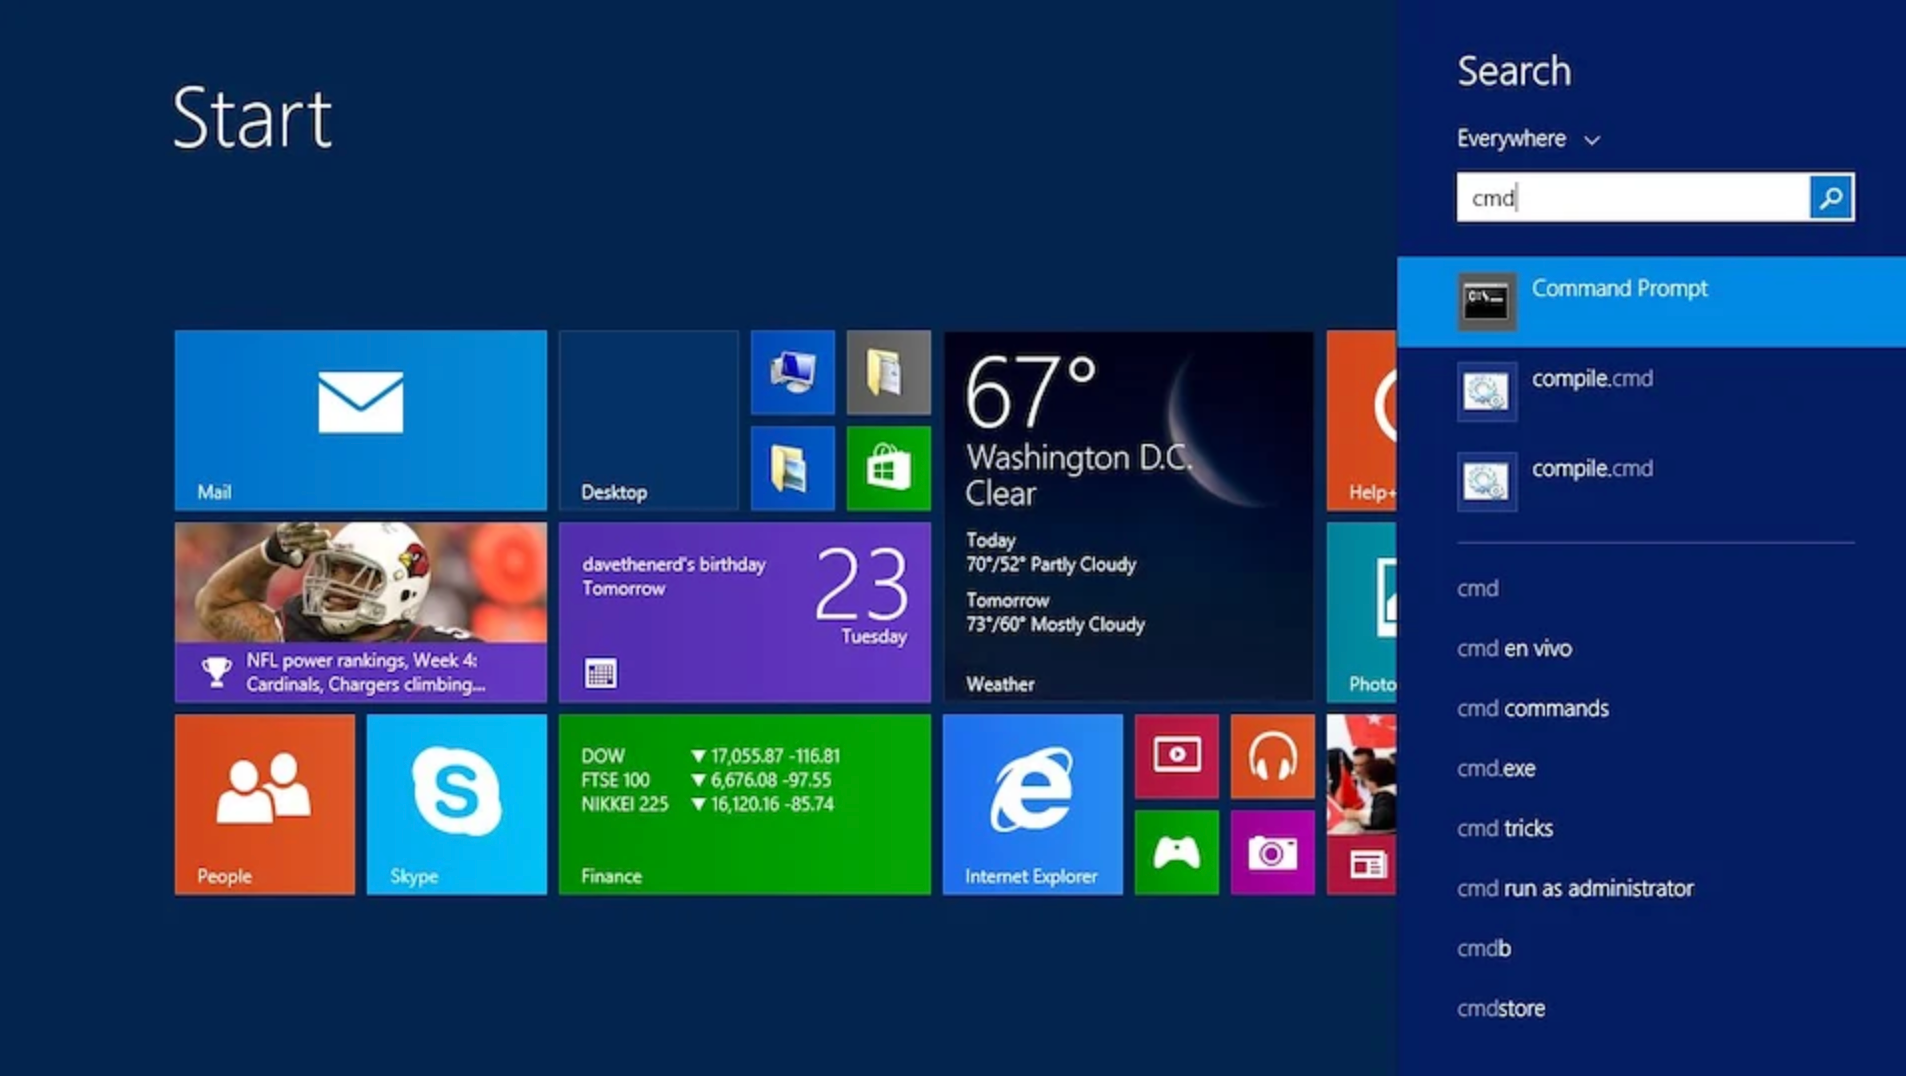Choose the 'cmd commands' suggestion
Image resolution: width=1906 pixels, height=1076 pixels.
coord(1532,708)
